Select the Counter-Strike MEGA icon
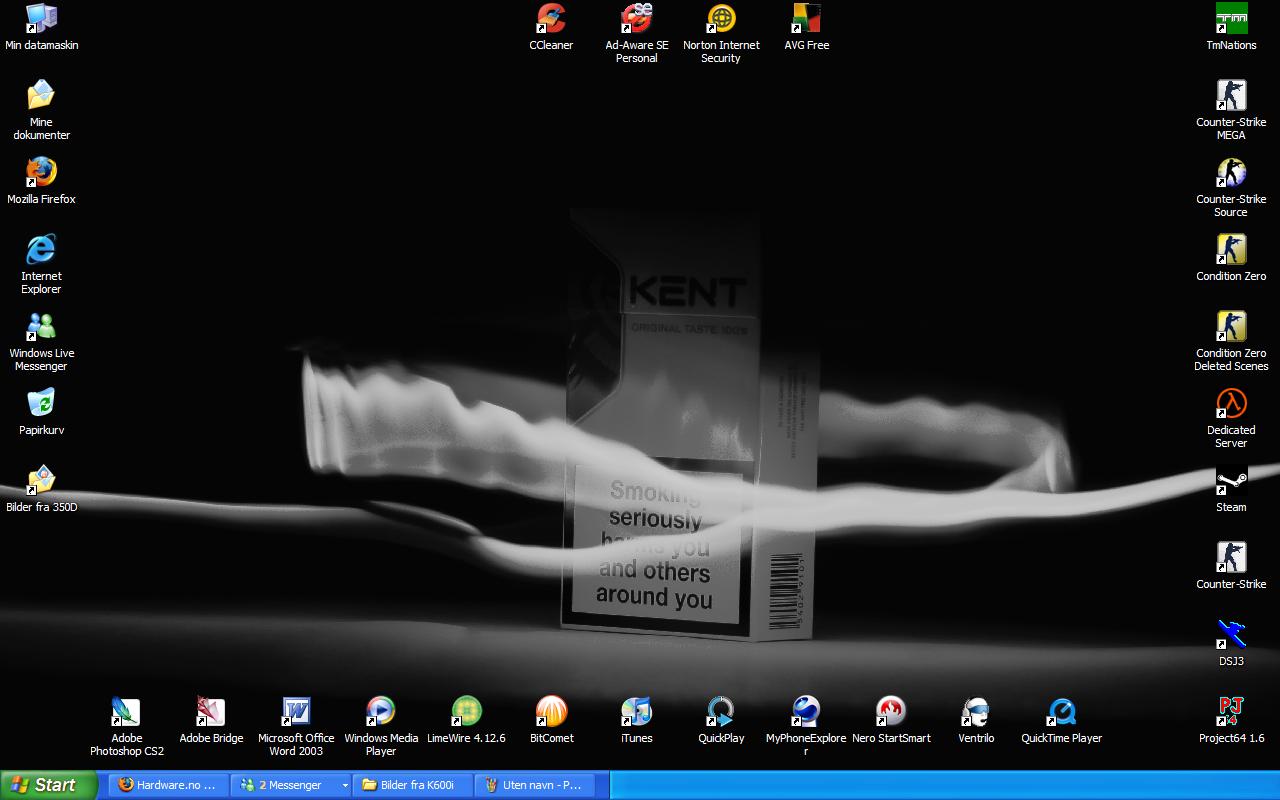1280x800 pixels. [1231, 95]
